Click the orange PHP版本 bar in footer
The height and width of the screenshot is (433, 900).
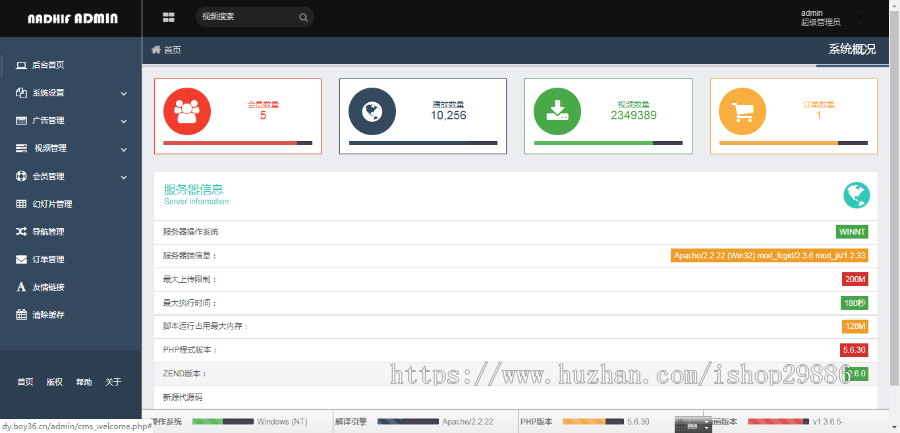(x=593, y=422)
